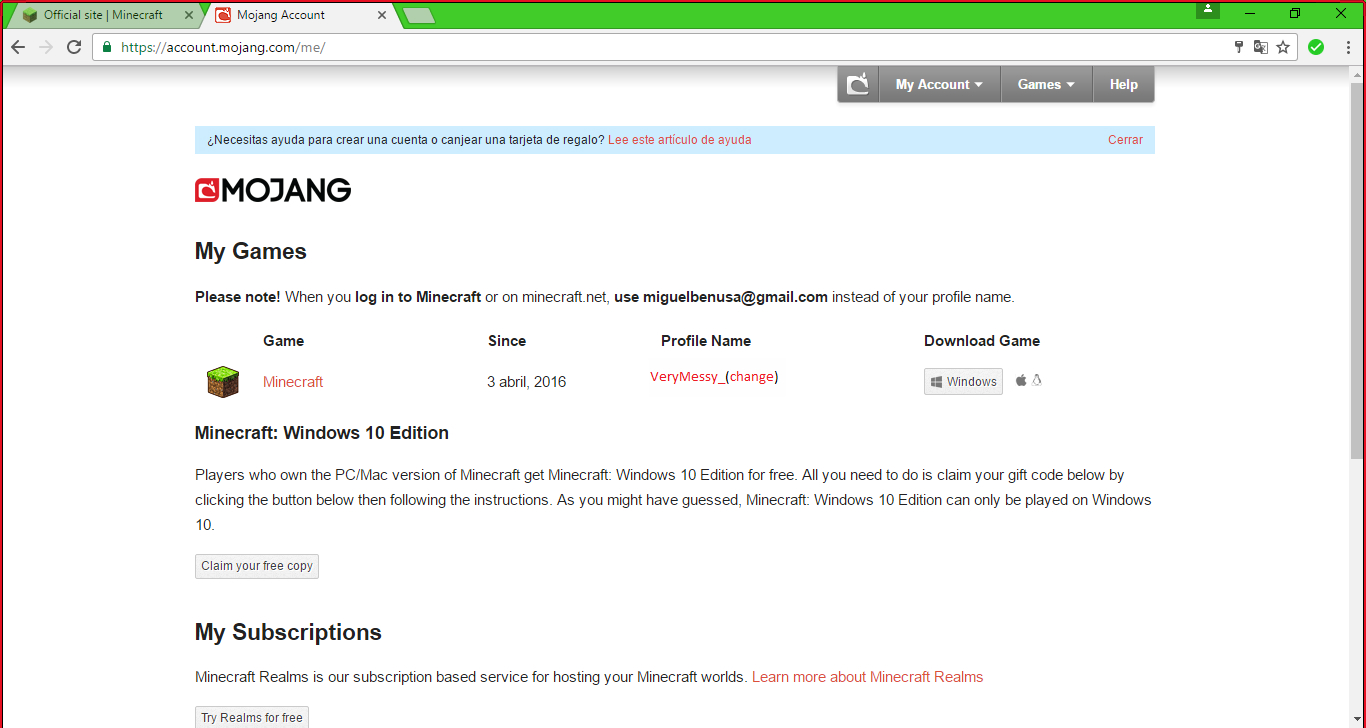Click the date 3 abril, 2016
The height and width of the screenshot is (728, 1366).
(527, 382)
